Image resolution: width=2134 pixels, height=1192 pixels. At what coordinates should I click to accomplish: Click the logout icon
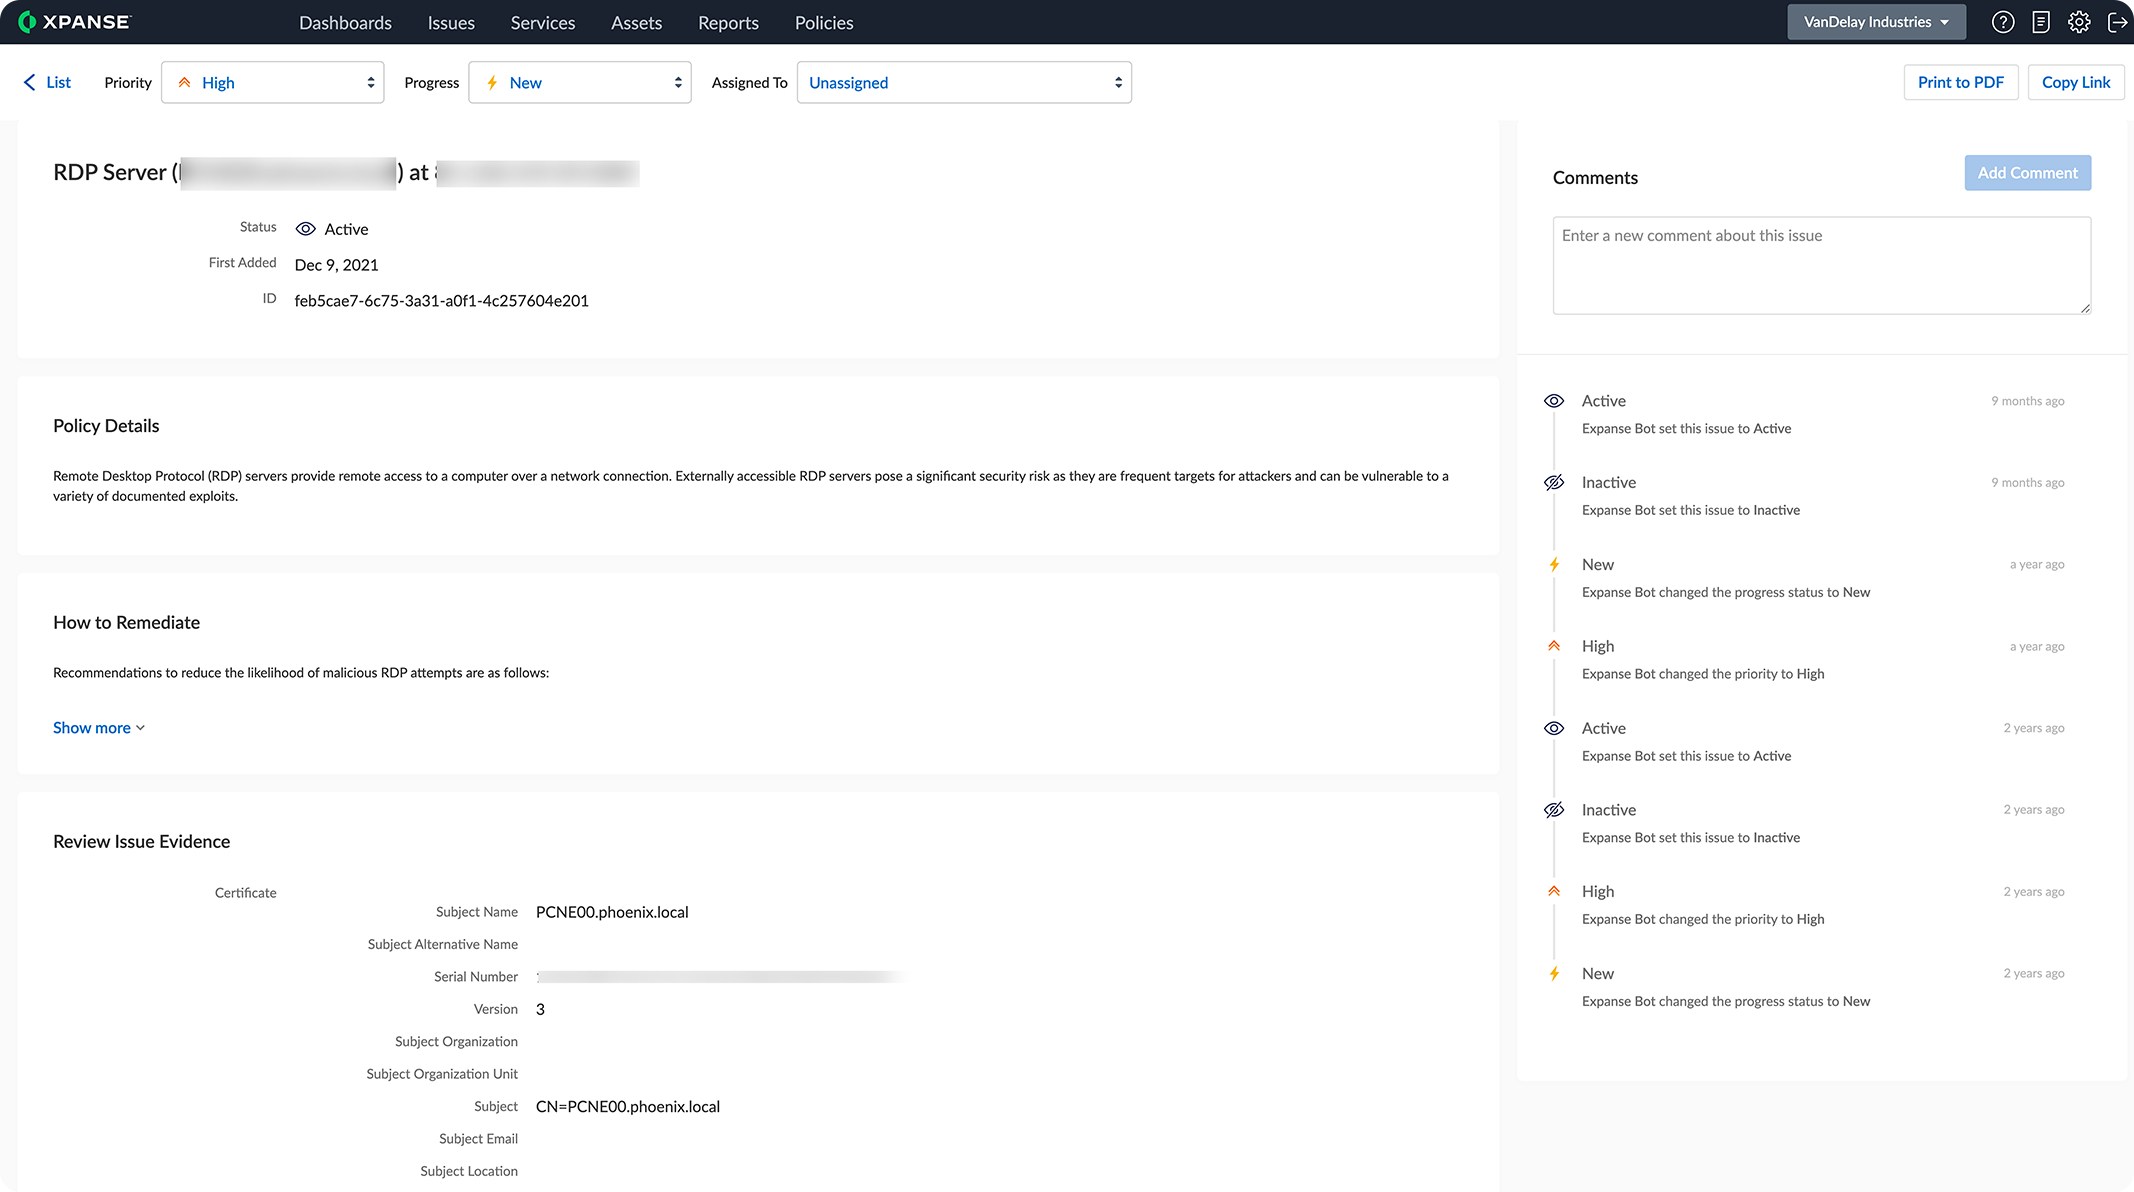(x=2117, y=22)
